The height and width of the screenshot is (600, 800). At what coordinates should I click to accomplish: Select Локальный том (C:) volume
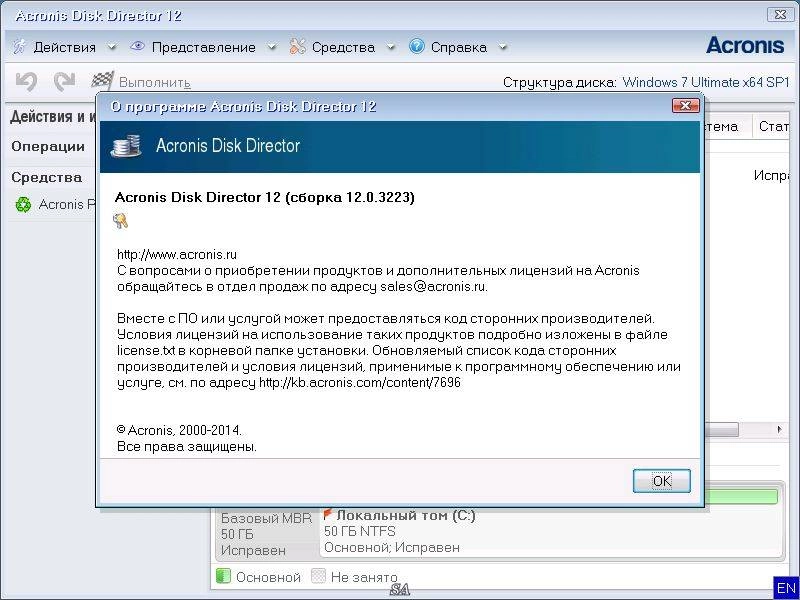(406, 516)
